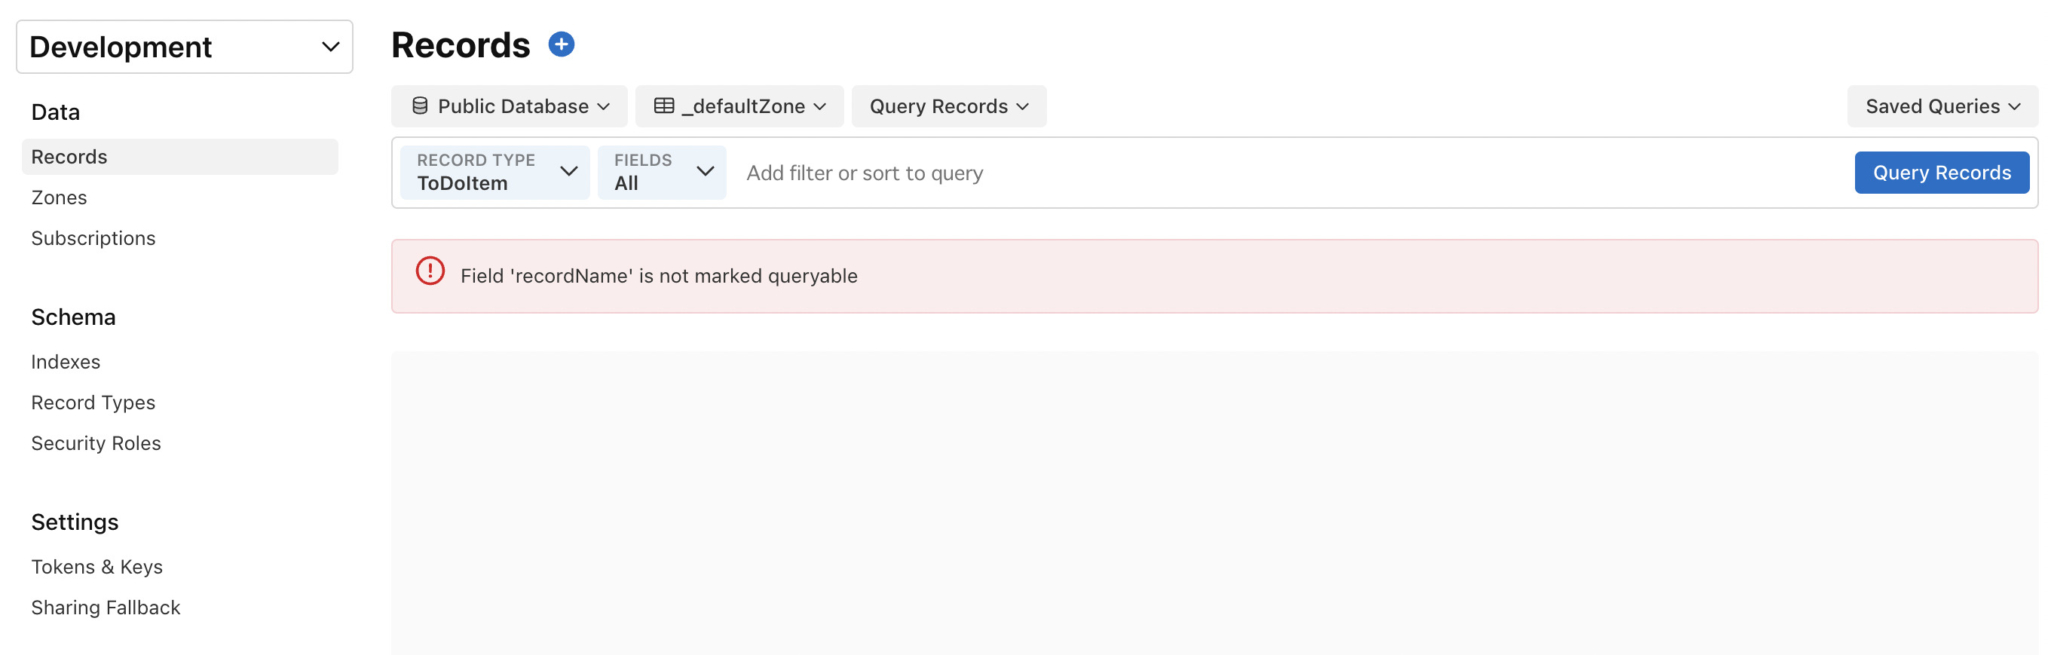Screen dimensions: 2048x655
Task: Open Record Types under Schema
Action: pos(93,403)
